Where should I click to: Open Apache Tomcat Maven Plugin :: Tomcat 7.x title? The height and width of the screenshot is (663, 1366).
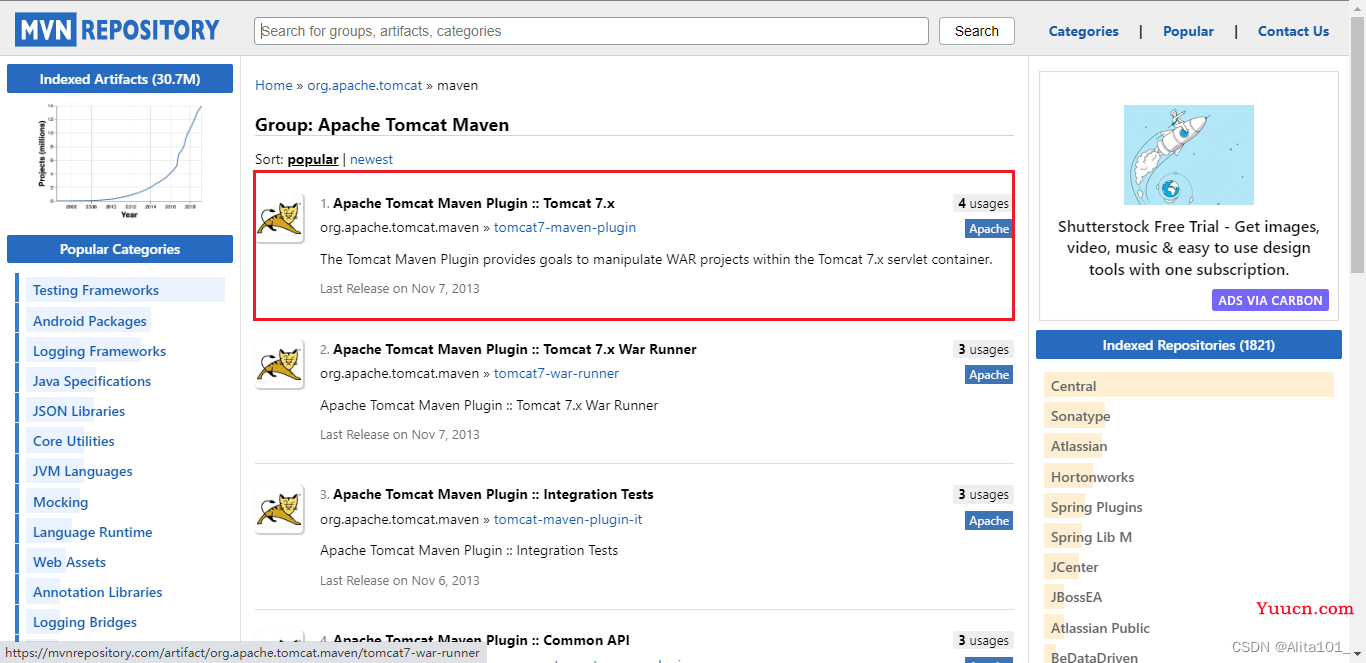(x=474, y=203)
